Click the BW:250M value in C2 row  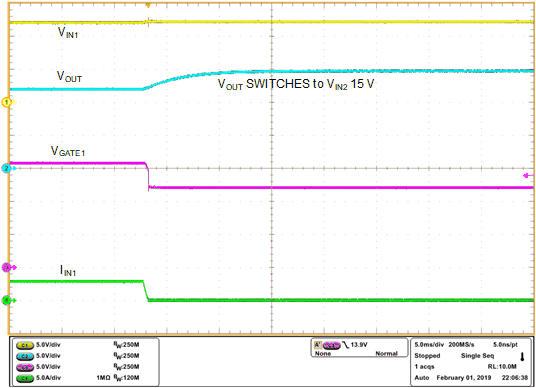coord(126,357)
